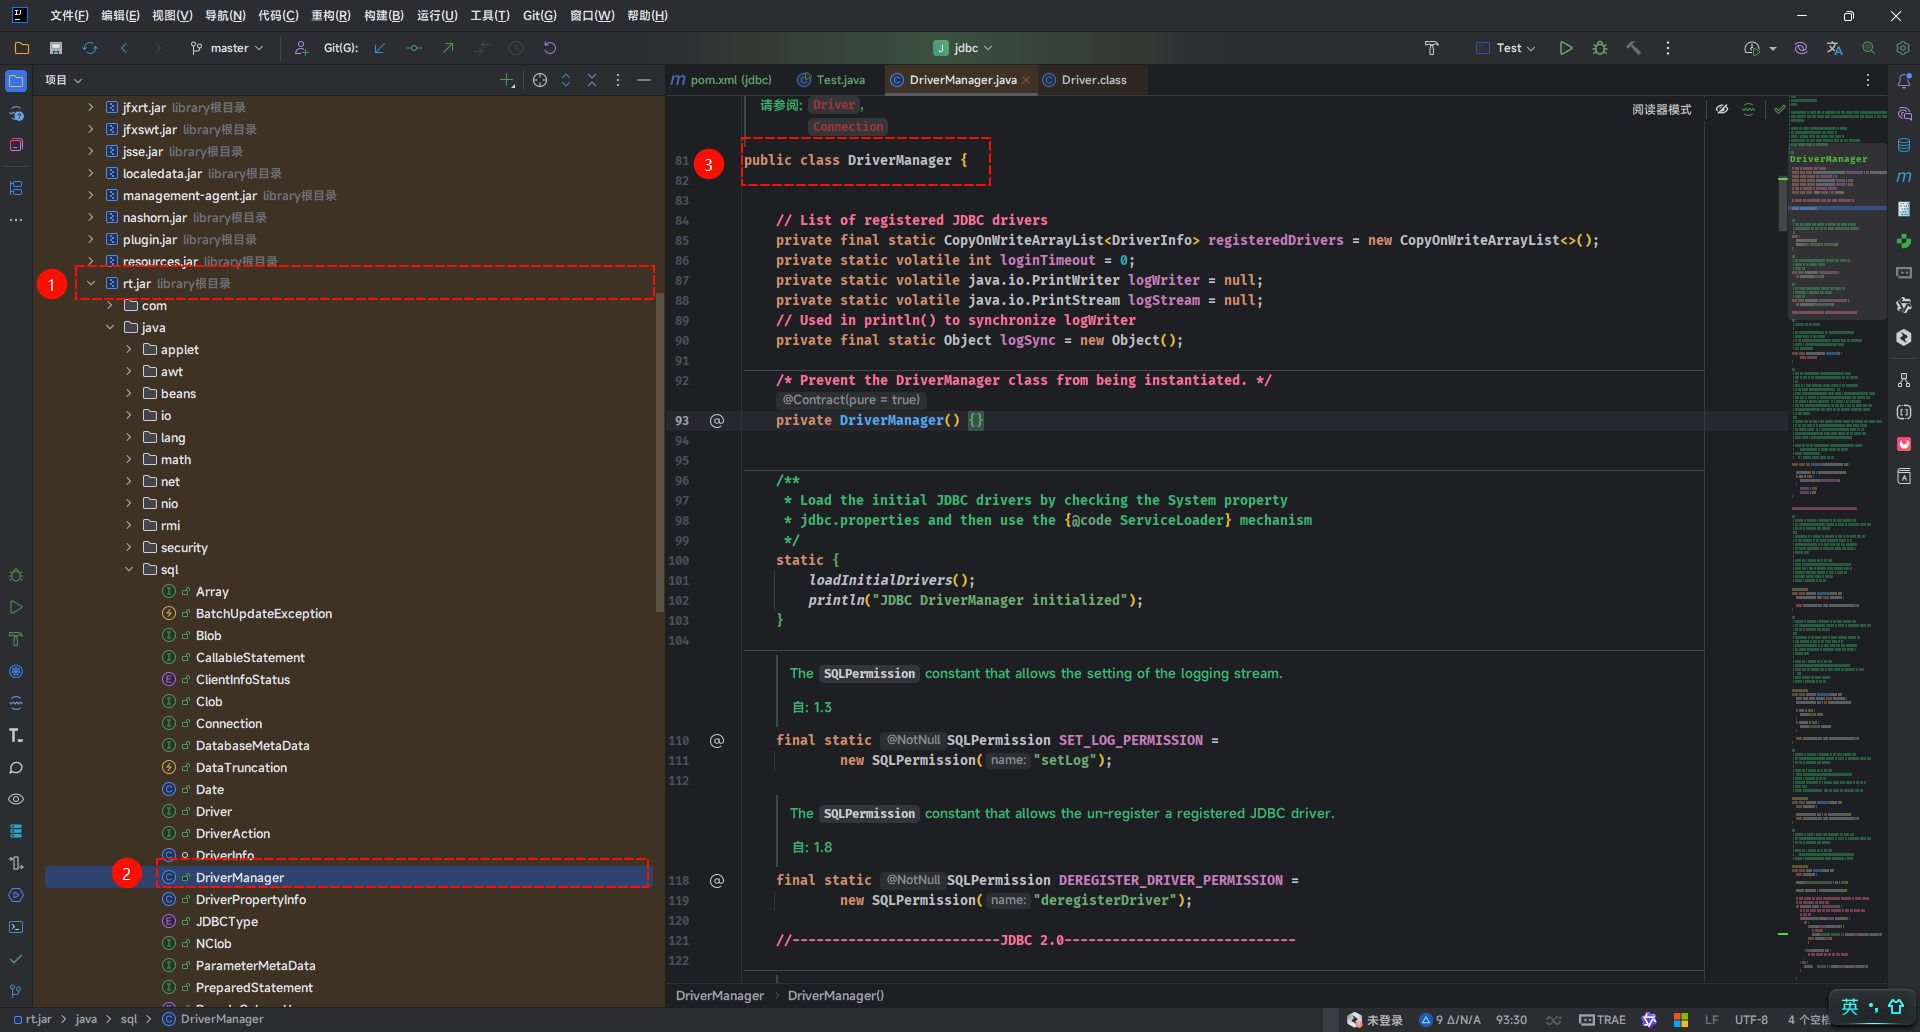Start debugging with the bug icon
Viewport: 1920px width, 1032px height.
[1600, 48]
